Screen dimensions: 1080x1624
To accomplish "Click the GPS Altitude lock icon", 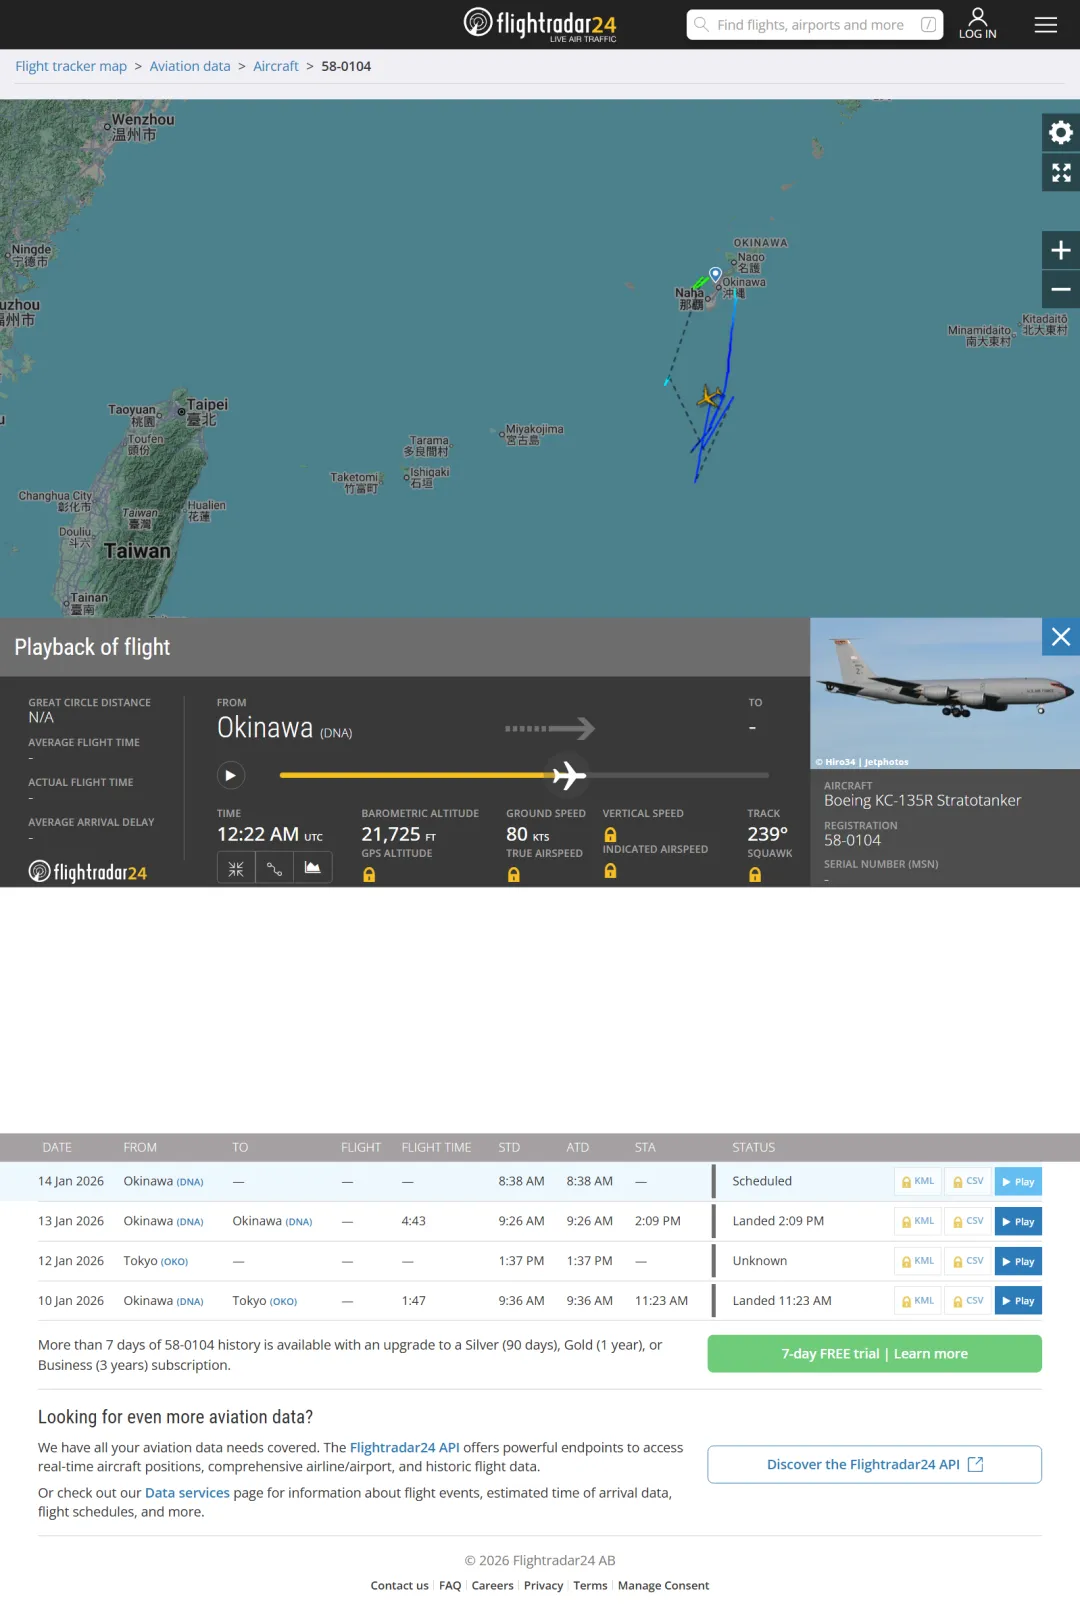I will [369, 875].
